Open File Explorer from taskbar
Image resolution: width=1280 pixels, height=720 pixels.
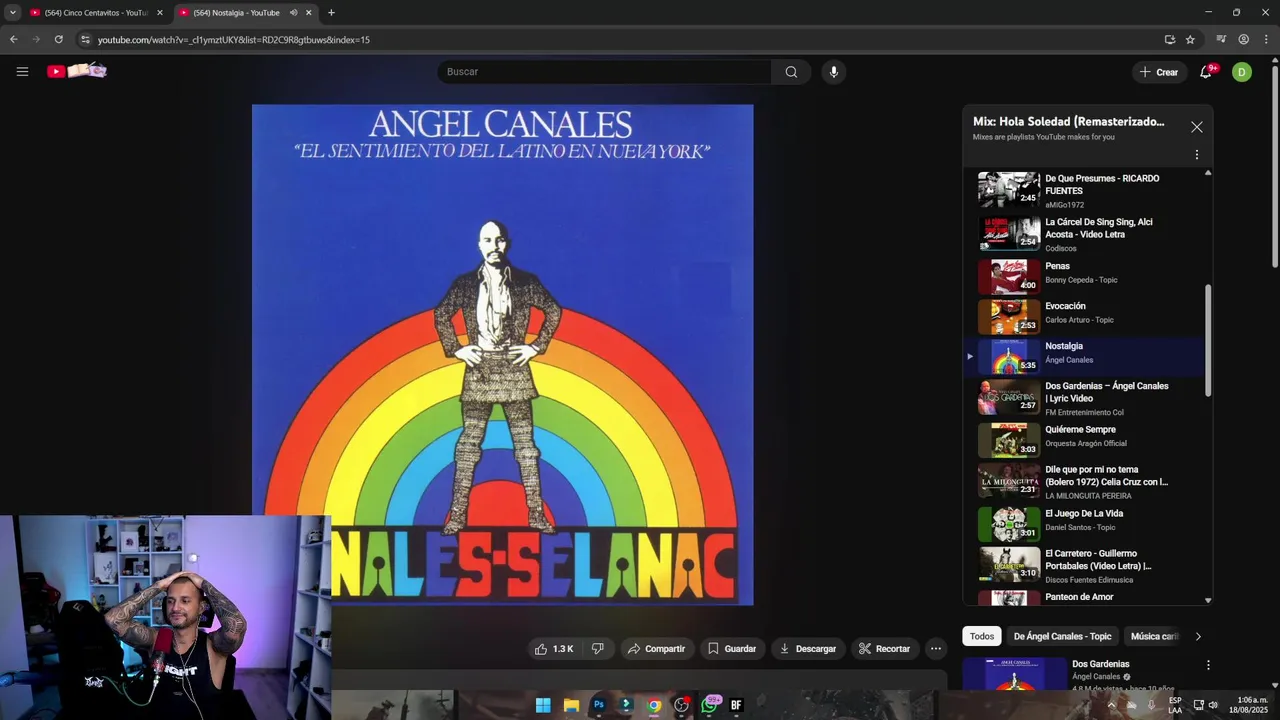[571, 705]
